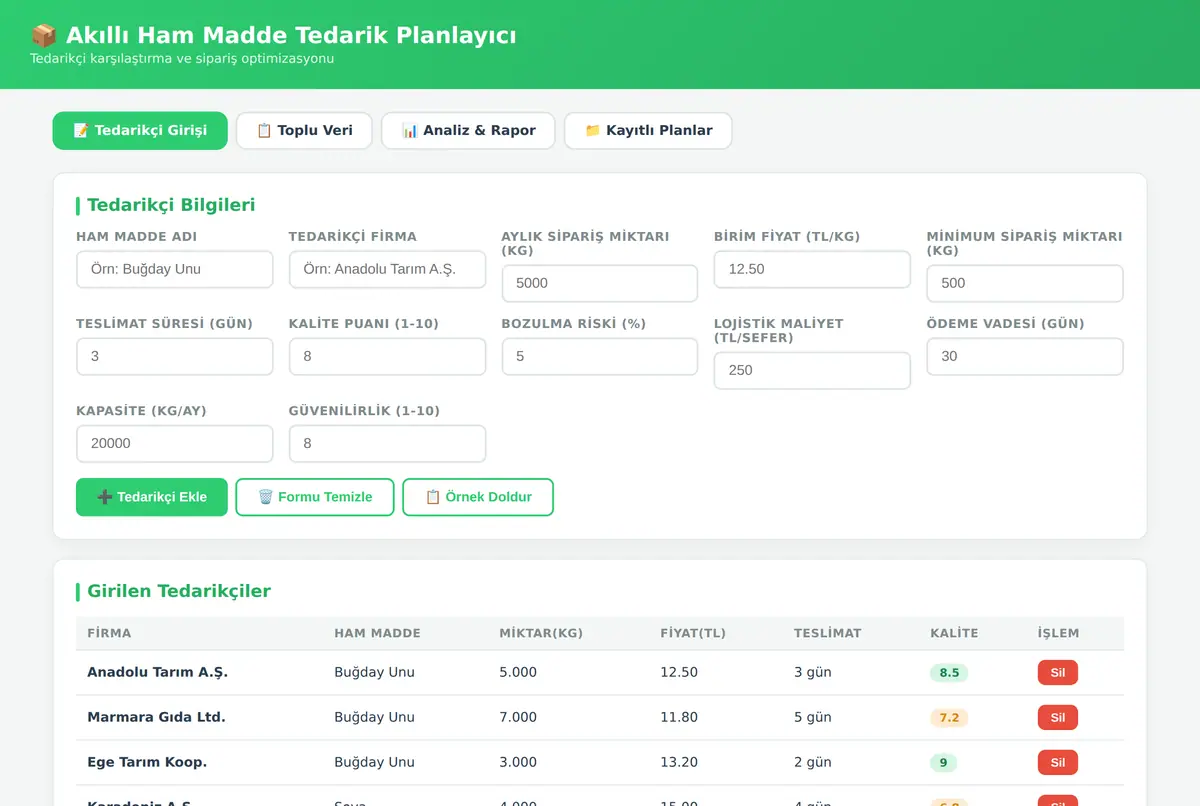
Task: Focus the Minimum Sipariş Miktarı field
Action: point(1025,283)
